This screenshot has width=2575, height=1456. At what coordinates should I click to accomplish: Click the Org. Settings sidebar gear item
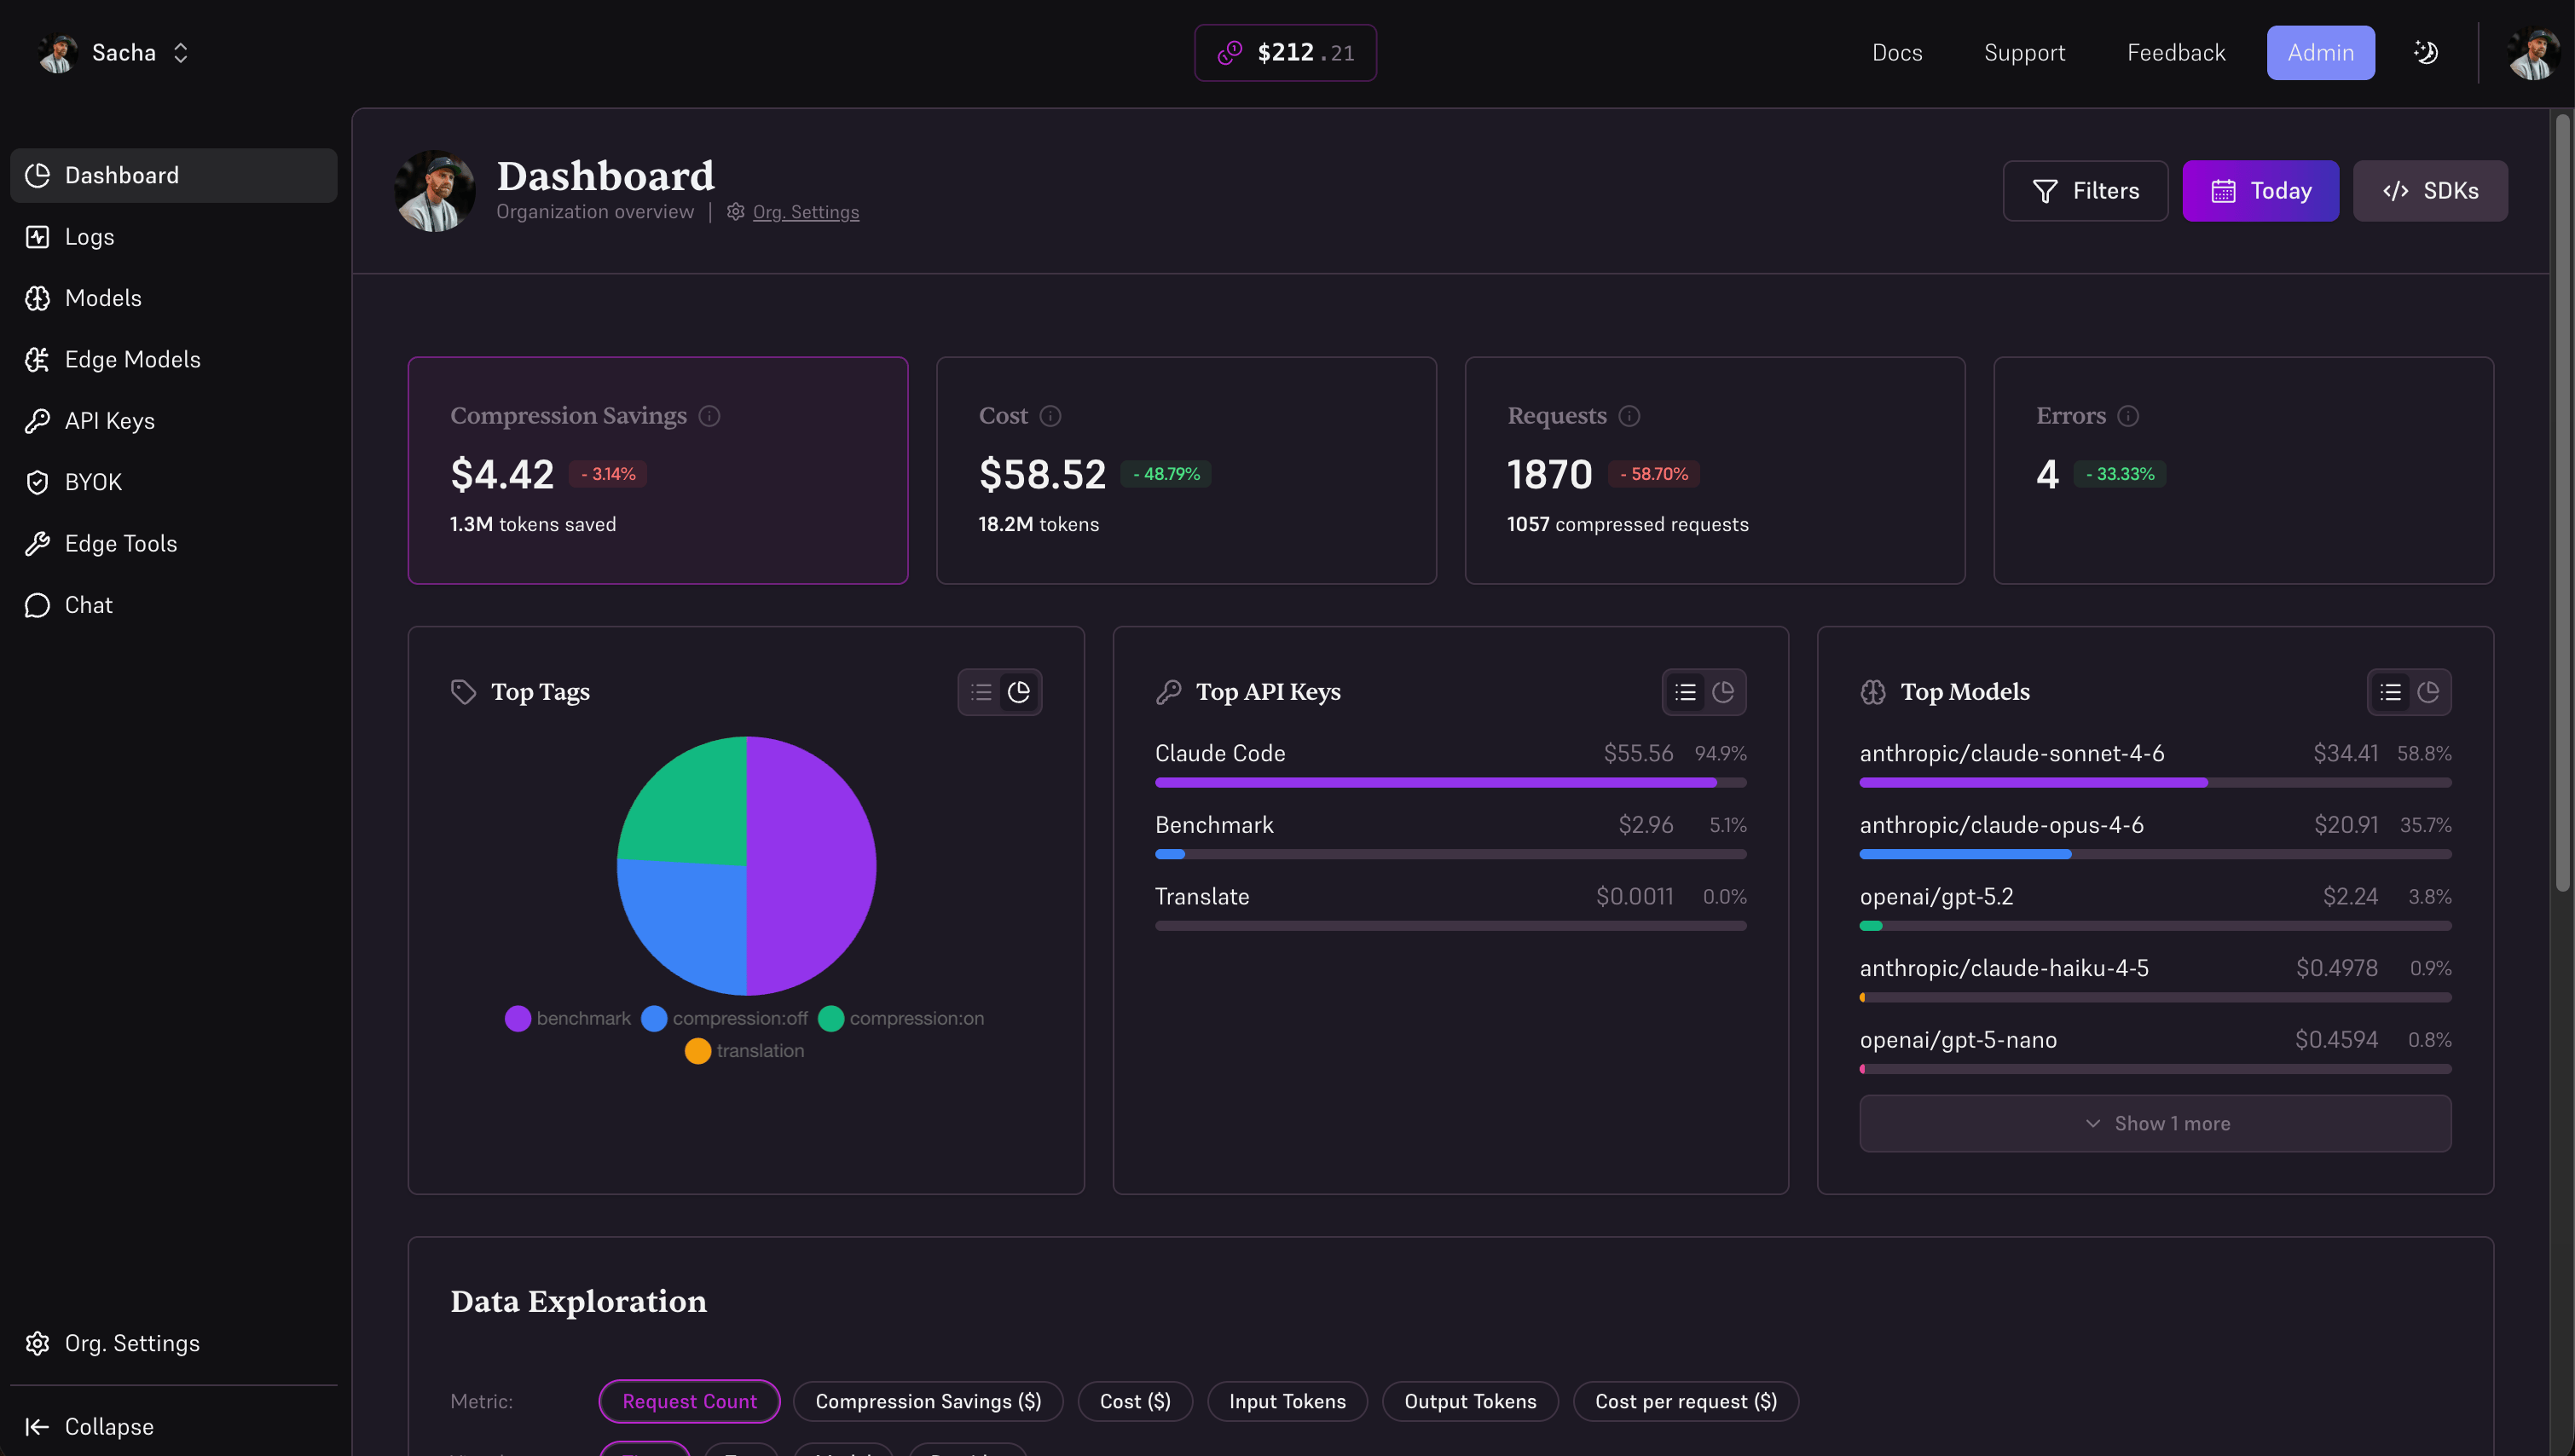[x=173, y=1343]
